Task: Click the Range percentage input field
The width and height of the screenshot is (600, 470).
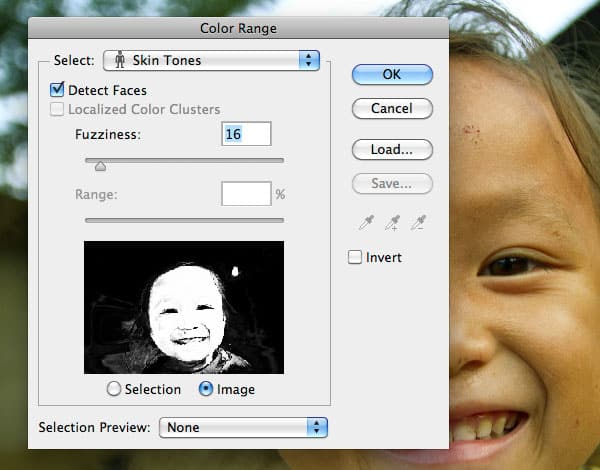Action: pos(246,193)
